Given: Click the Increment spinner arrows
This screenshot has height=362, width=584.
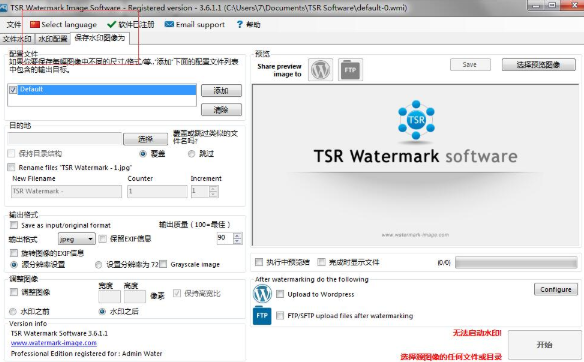Looking at the screenshot, I should point(214,191).
